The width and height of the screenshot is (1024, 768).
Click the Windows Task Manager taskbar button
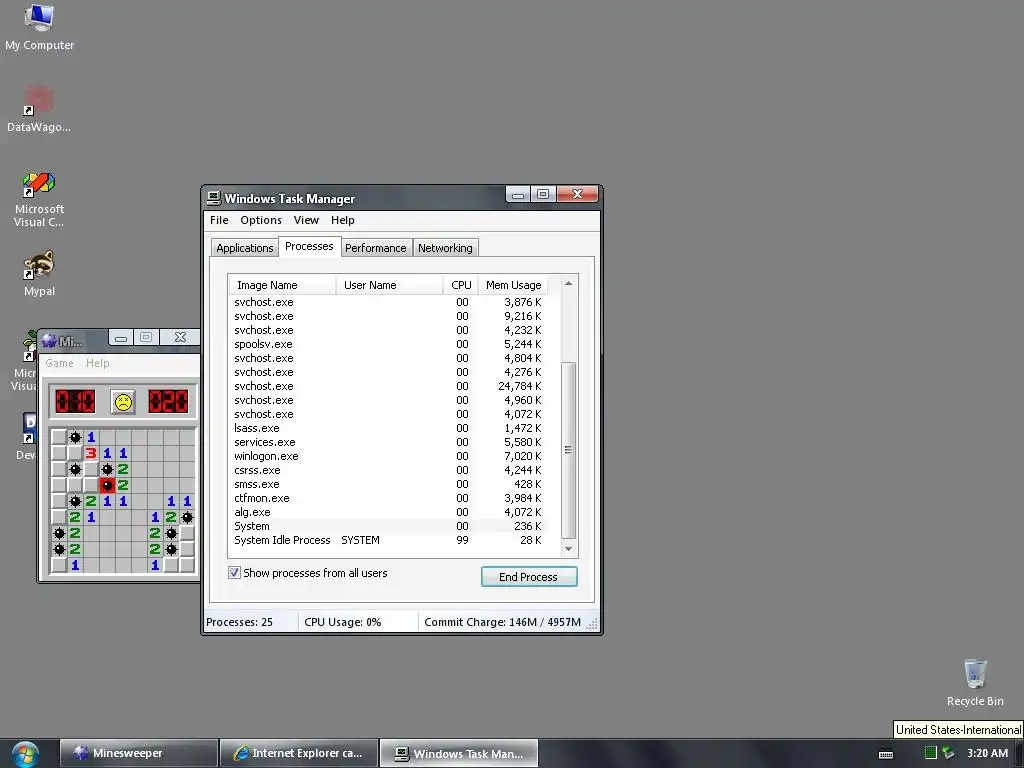point(459,754)
